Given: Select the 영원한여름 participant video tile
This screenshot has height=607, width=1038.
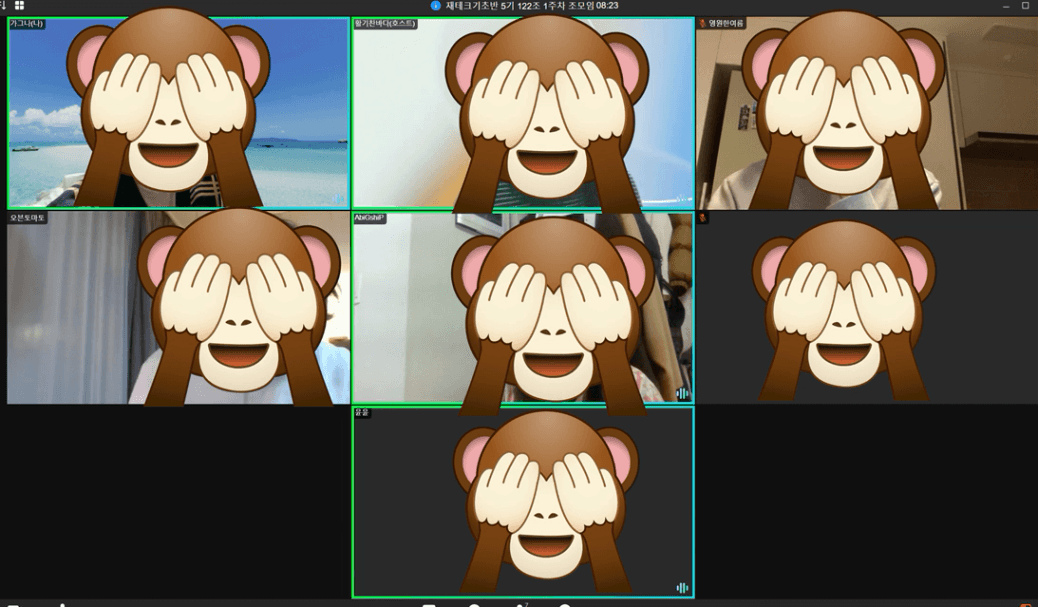Looking at the screenshot, I should pyautogui.click(x=867, y=113).
